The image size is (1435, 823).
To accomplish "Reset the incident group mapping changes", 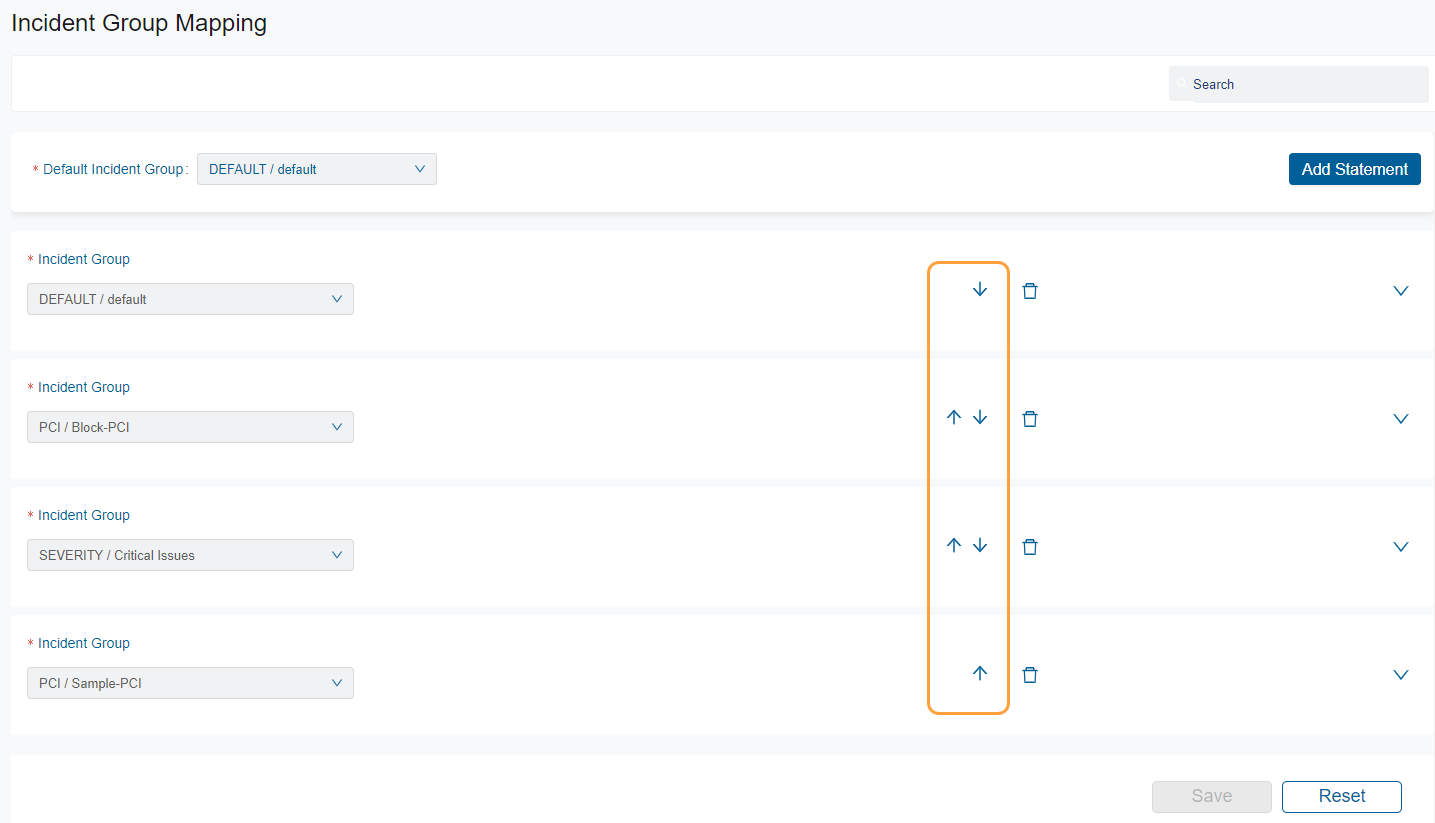I will [1341, 796].
